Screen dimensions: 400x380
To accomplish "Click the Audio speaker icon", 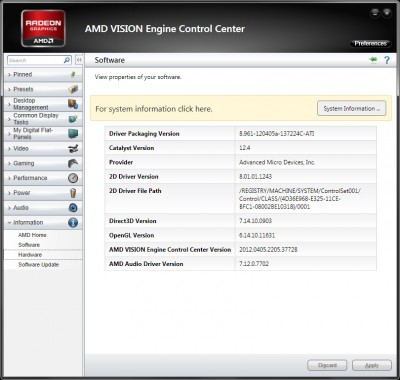I will (x=73, y=208).
